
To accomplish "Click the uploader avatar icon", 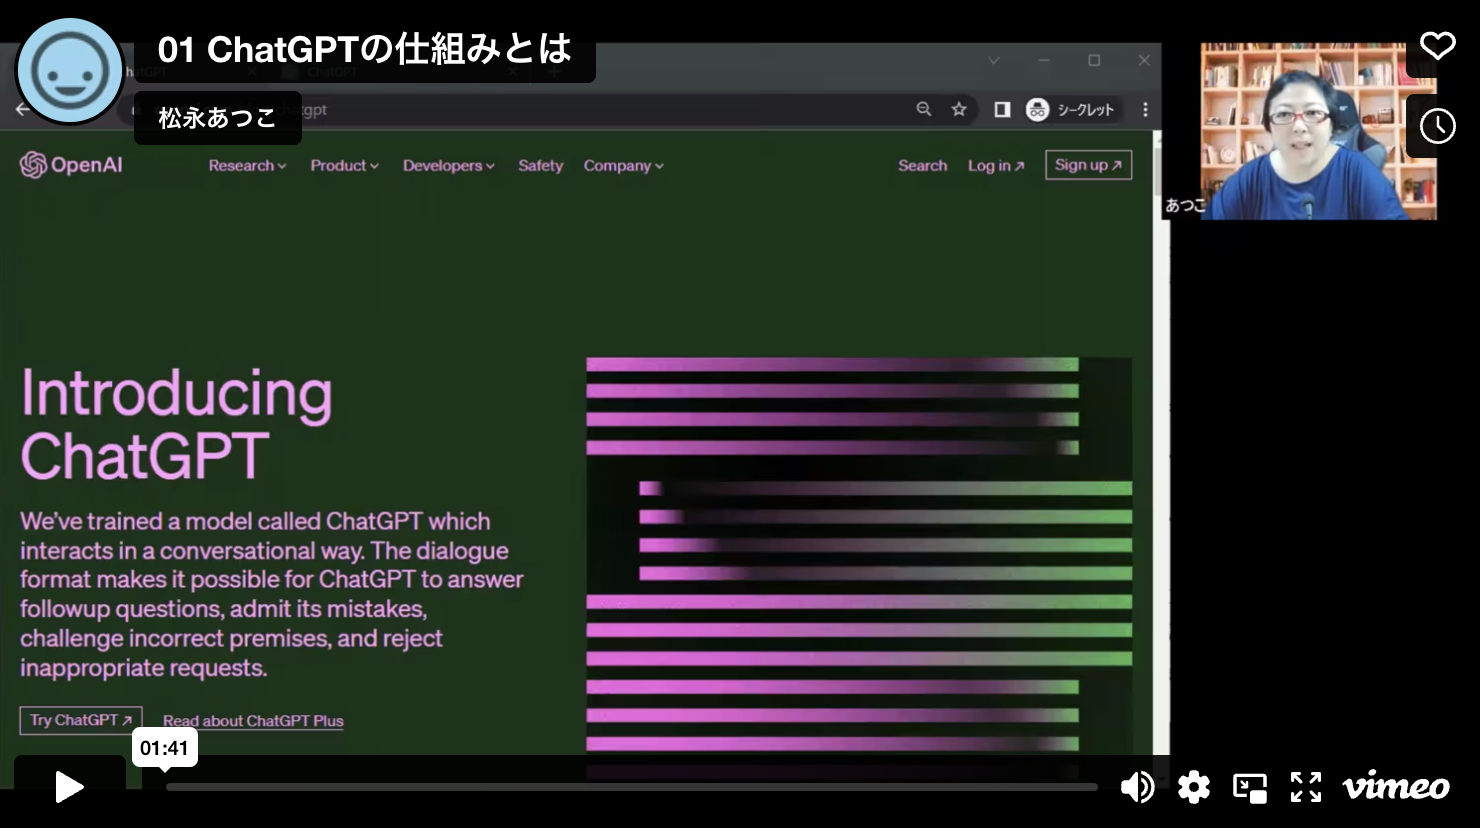I will point(70,71).
